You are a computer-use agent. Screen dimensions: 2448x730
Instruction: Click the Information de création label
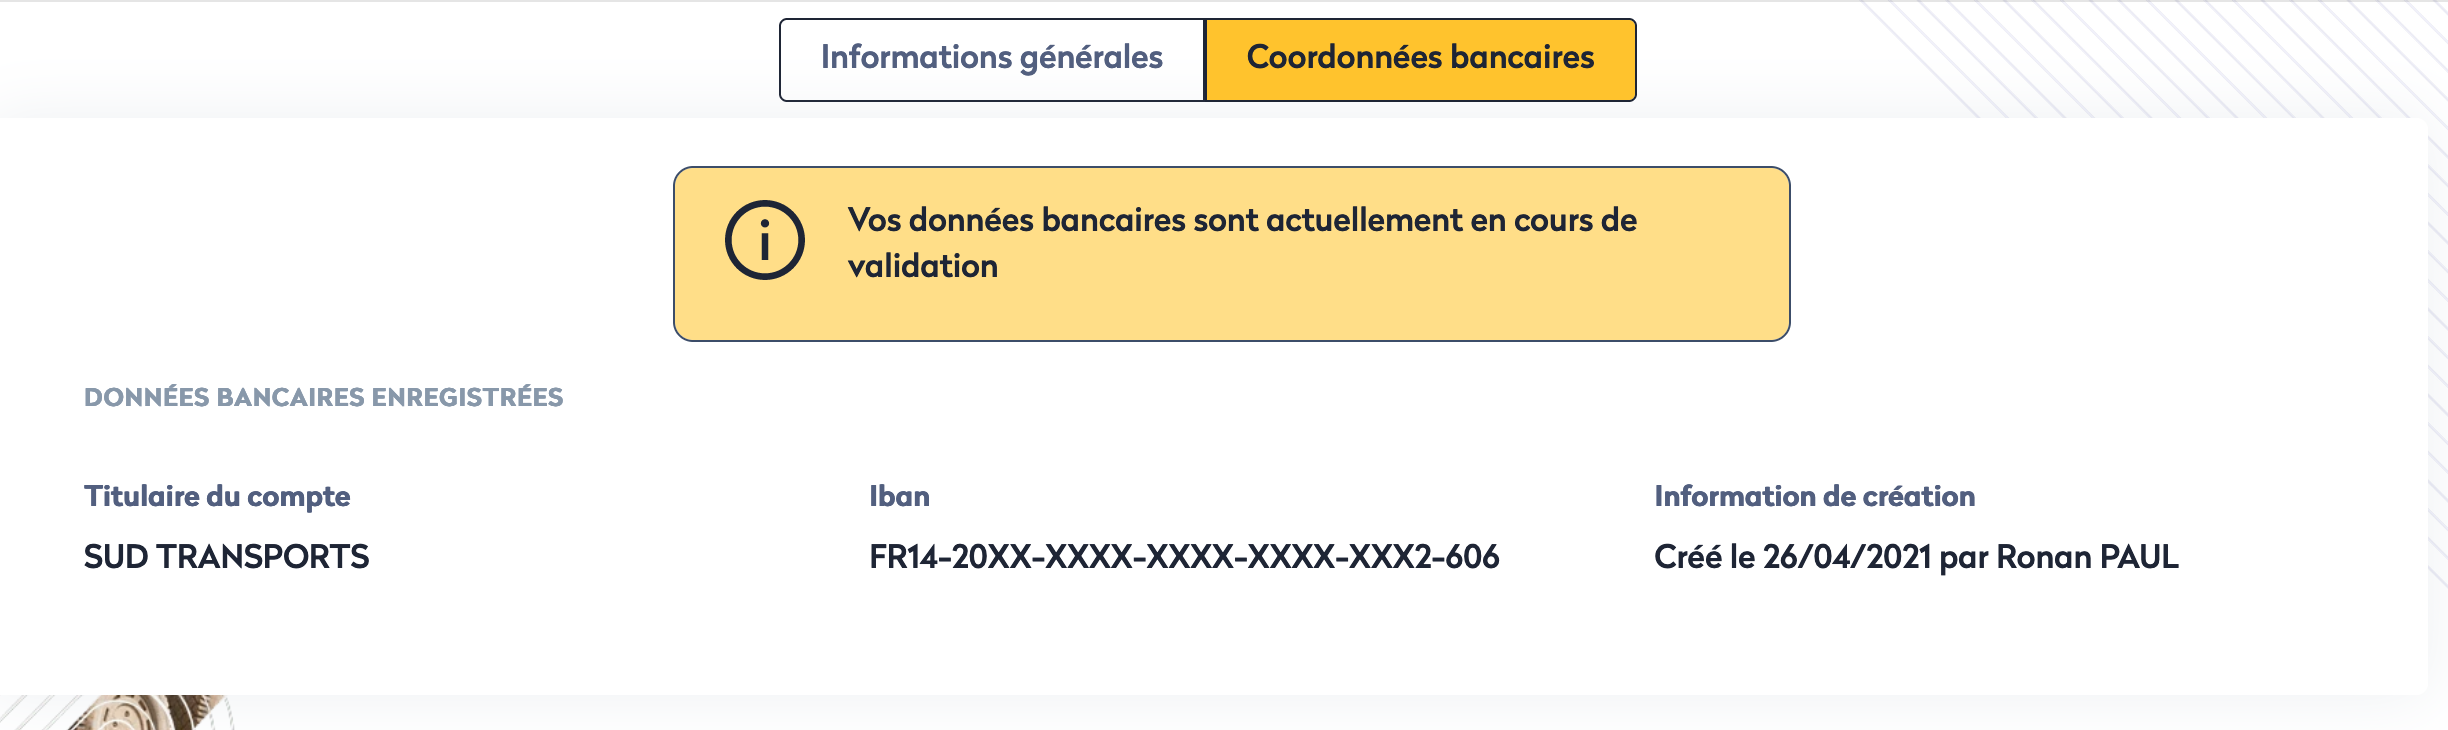coord(1814,497)
